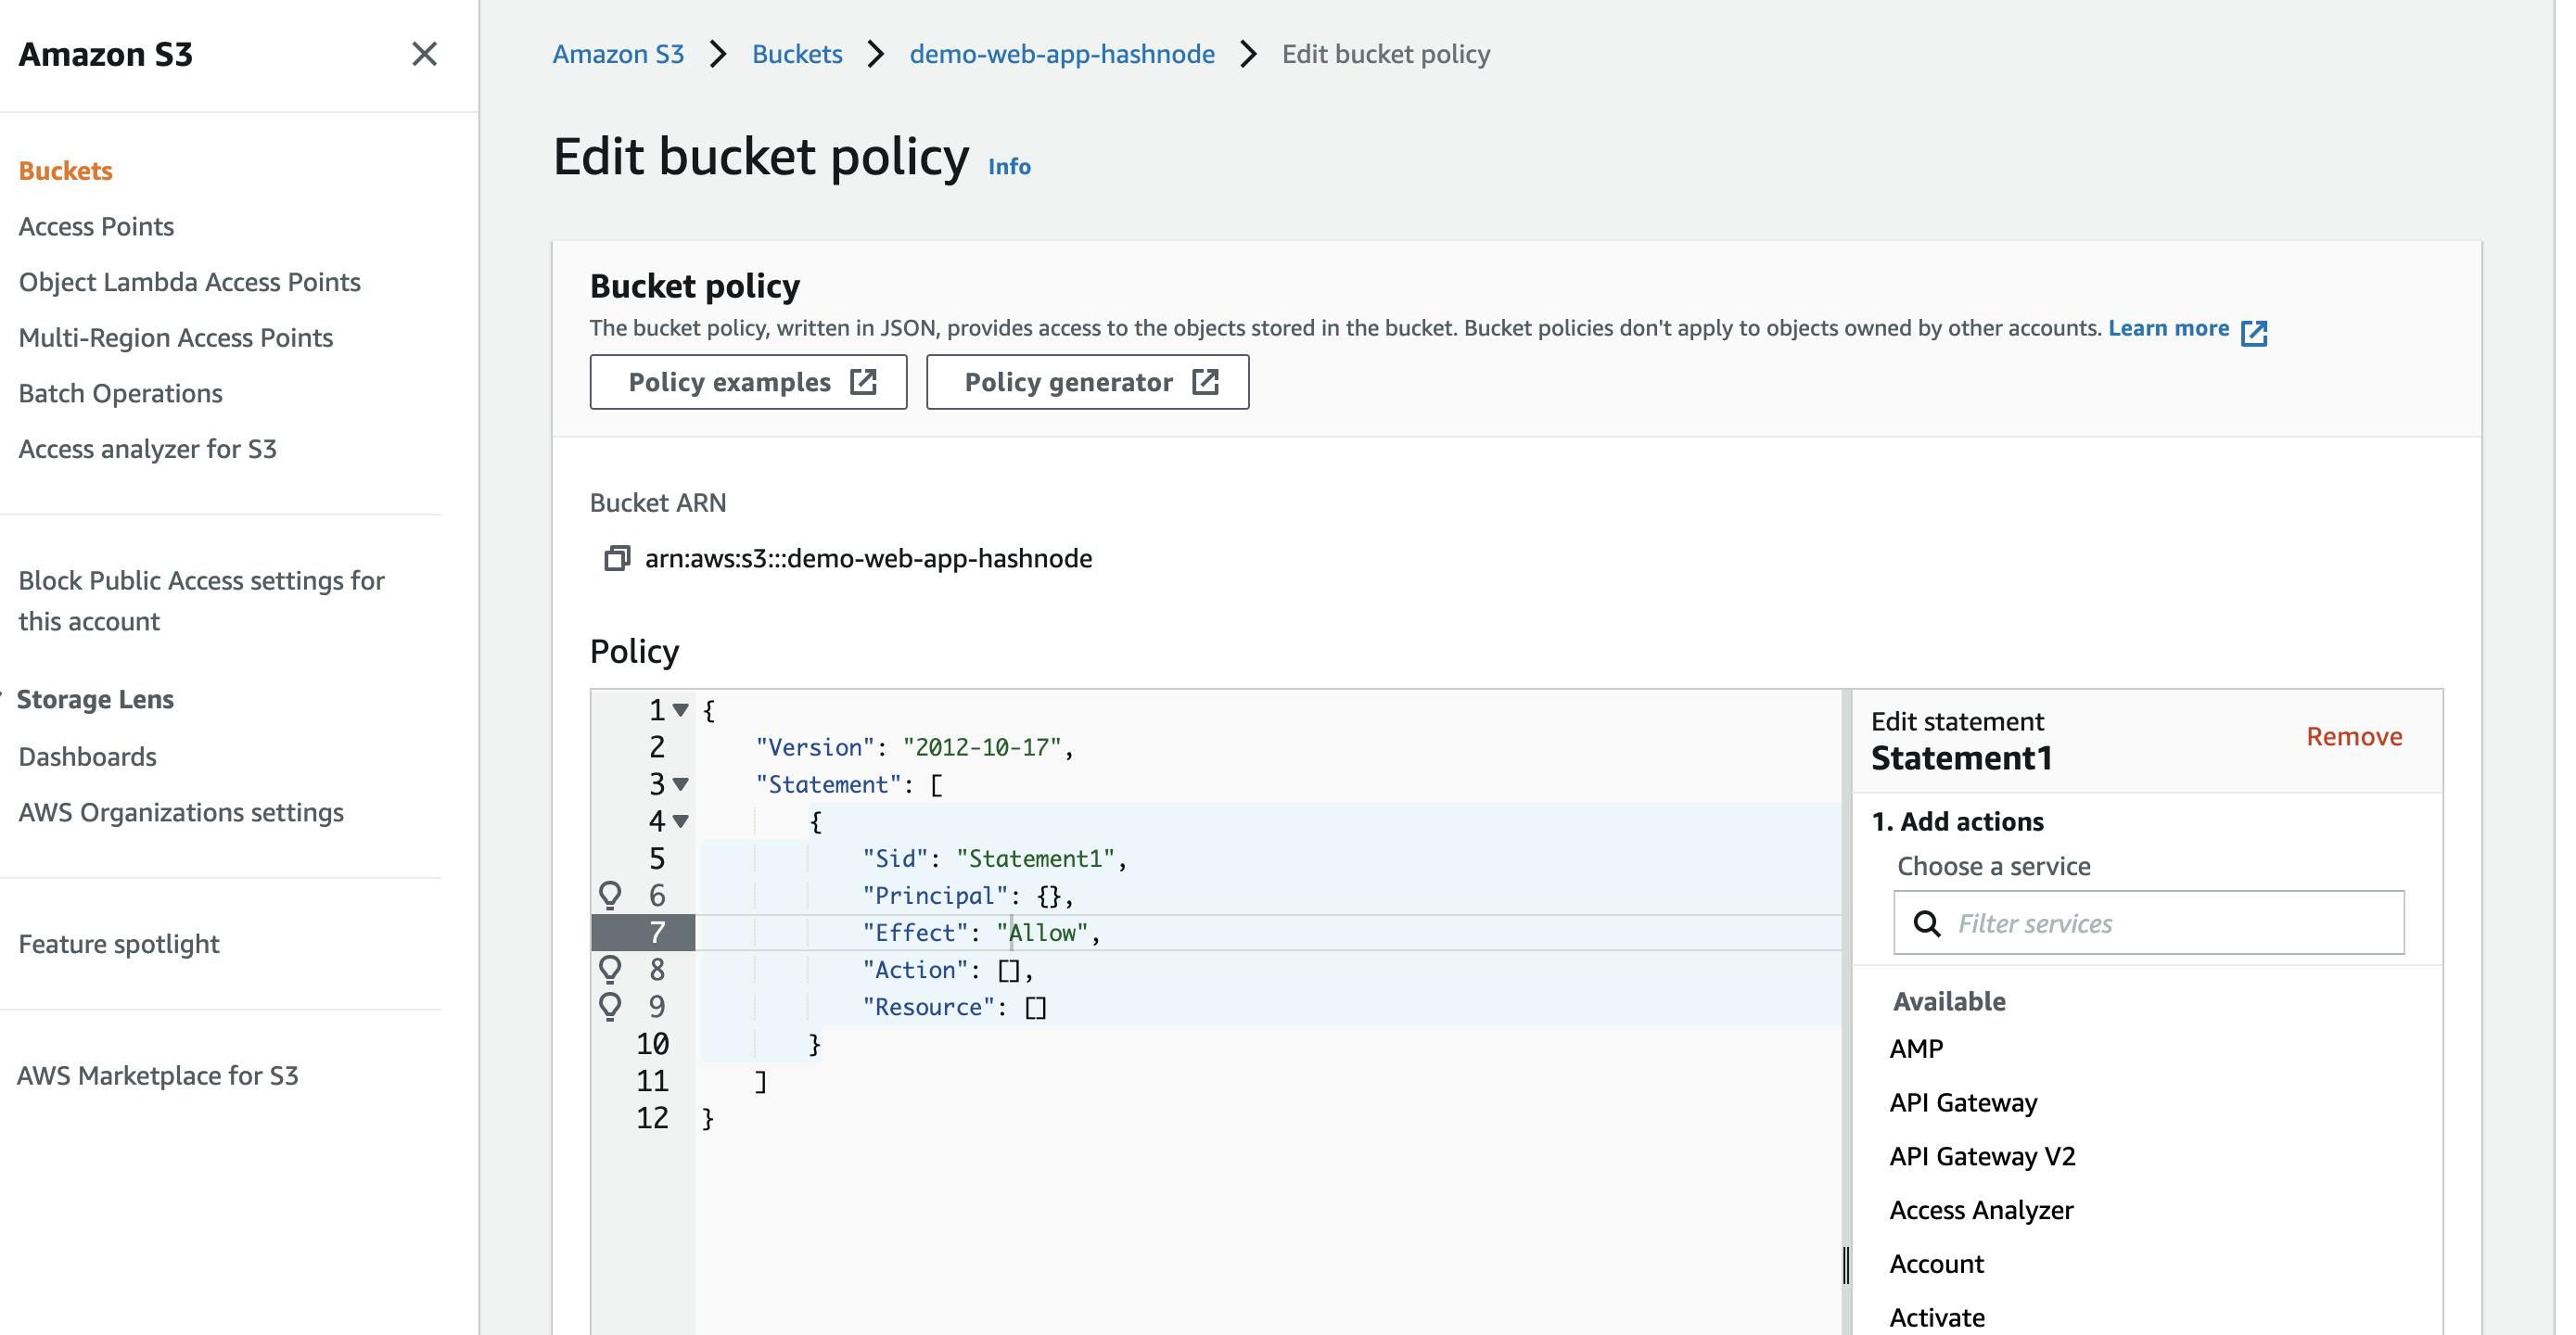Screen dimensions: 2576x1335
Task: Collapse the code fold at line 1
Action: tap(681, 710)
